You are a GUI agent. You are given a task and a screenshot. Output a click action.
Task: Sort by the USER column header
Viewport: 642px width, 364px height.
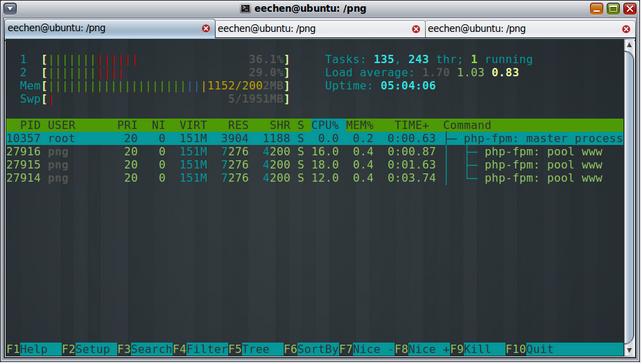pyautogui.click(x=61, y=125)
